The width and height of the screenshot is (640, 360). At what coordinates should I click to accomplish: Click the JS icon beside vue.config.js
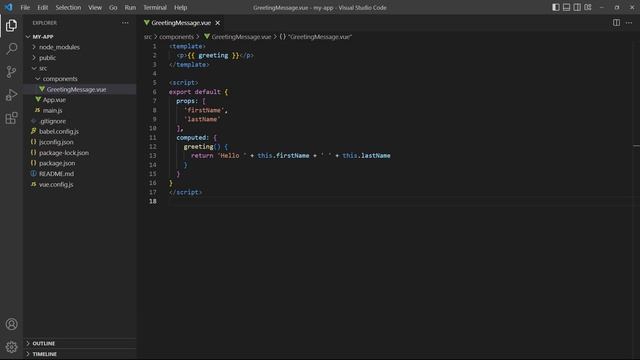coord(33,184)
